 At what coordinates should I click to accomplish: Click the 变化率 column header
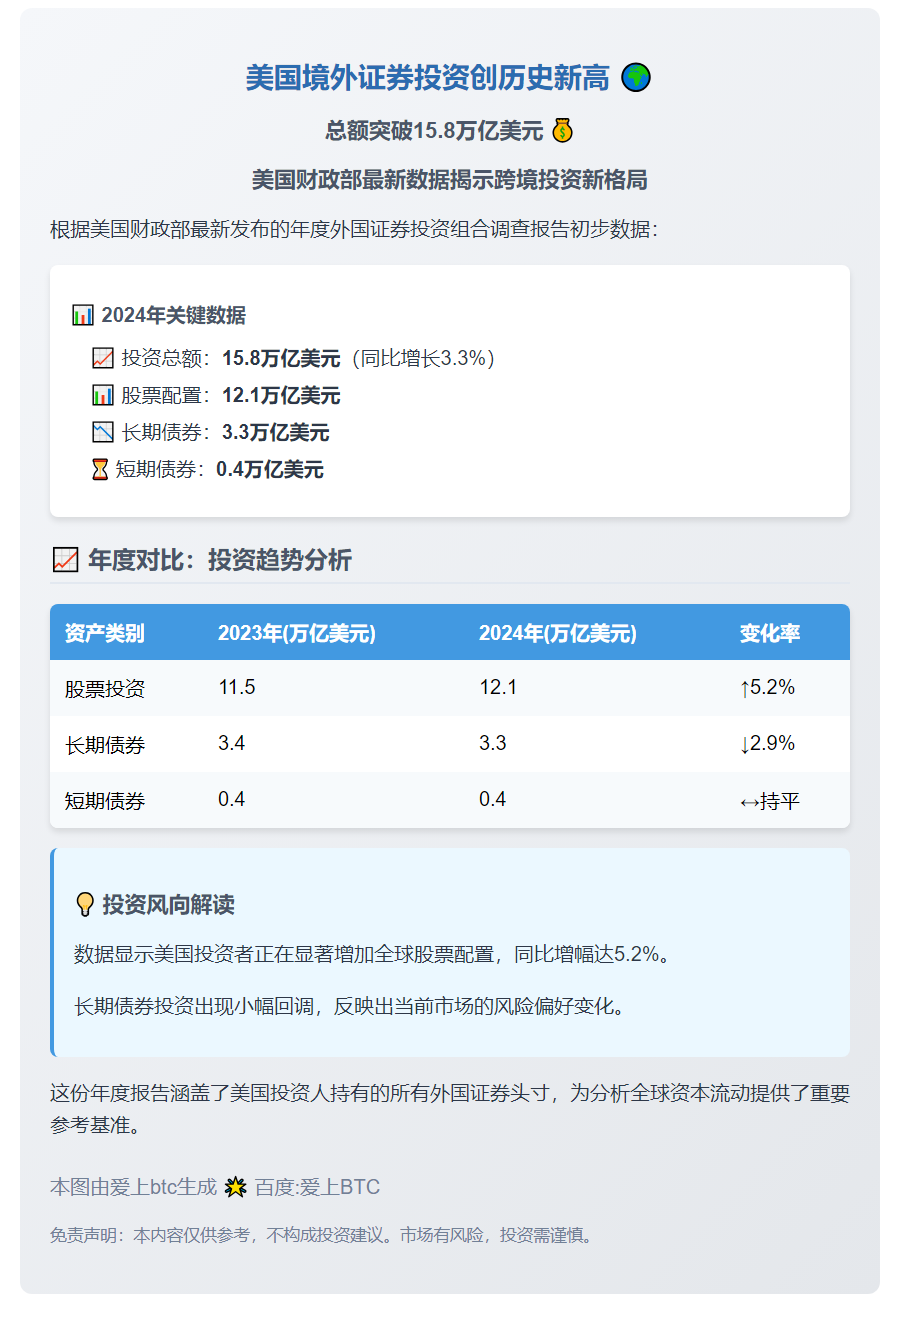tap(770, 633)
